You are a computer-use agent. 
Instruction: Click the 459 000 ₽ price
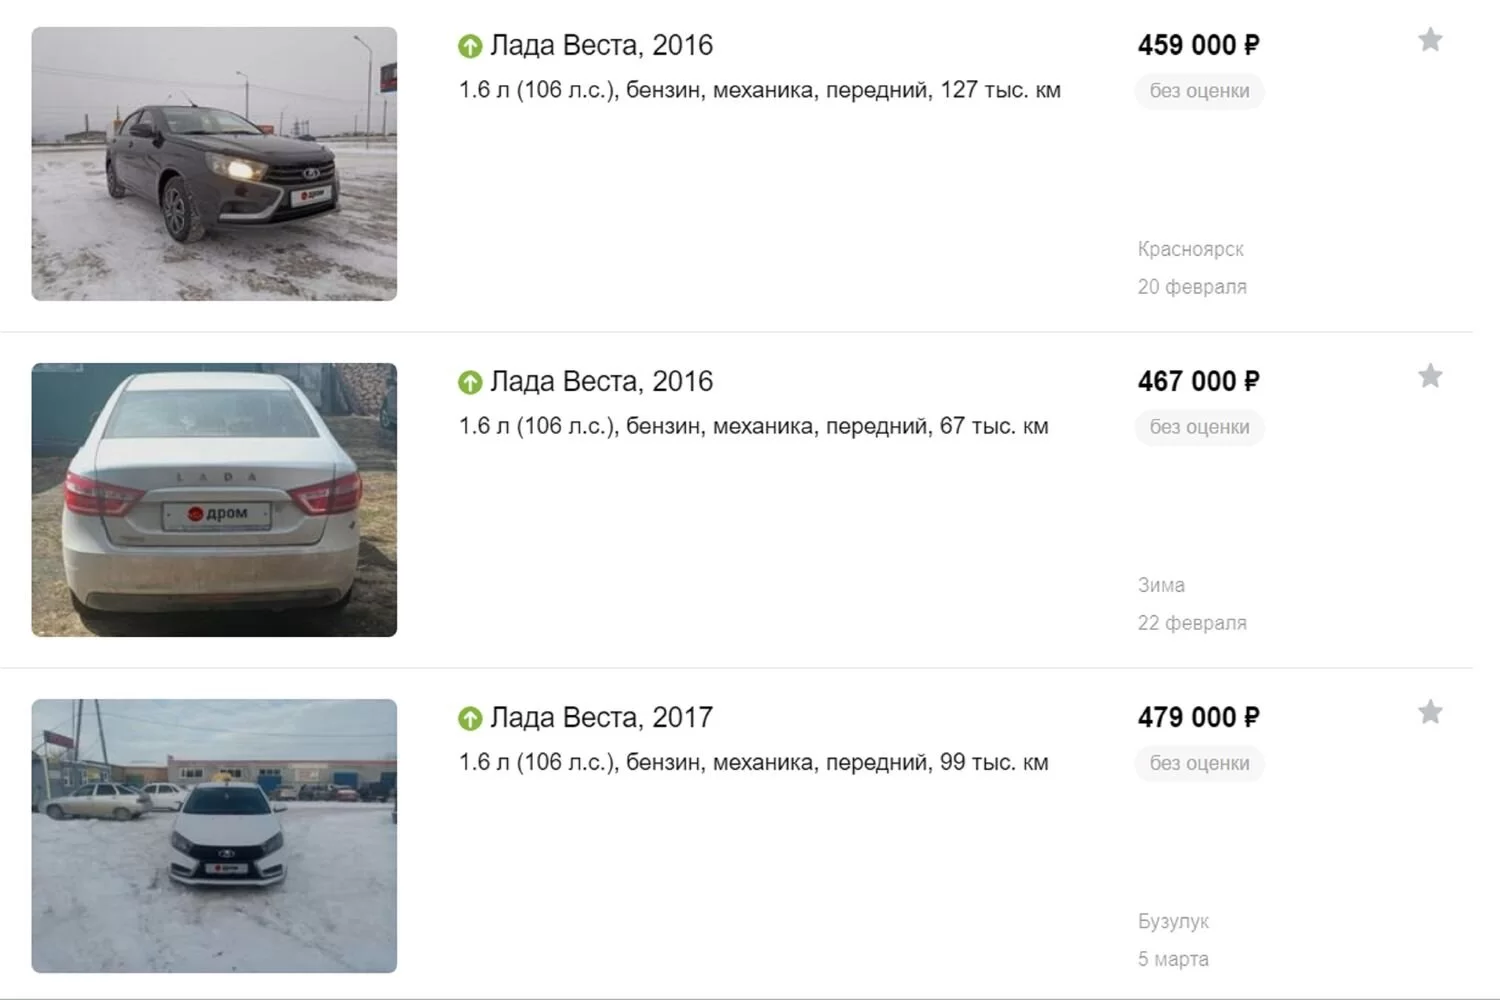tap(1198, 46)
